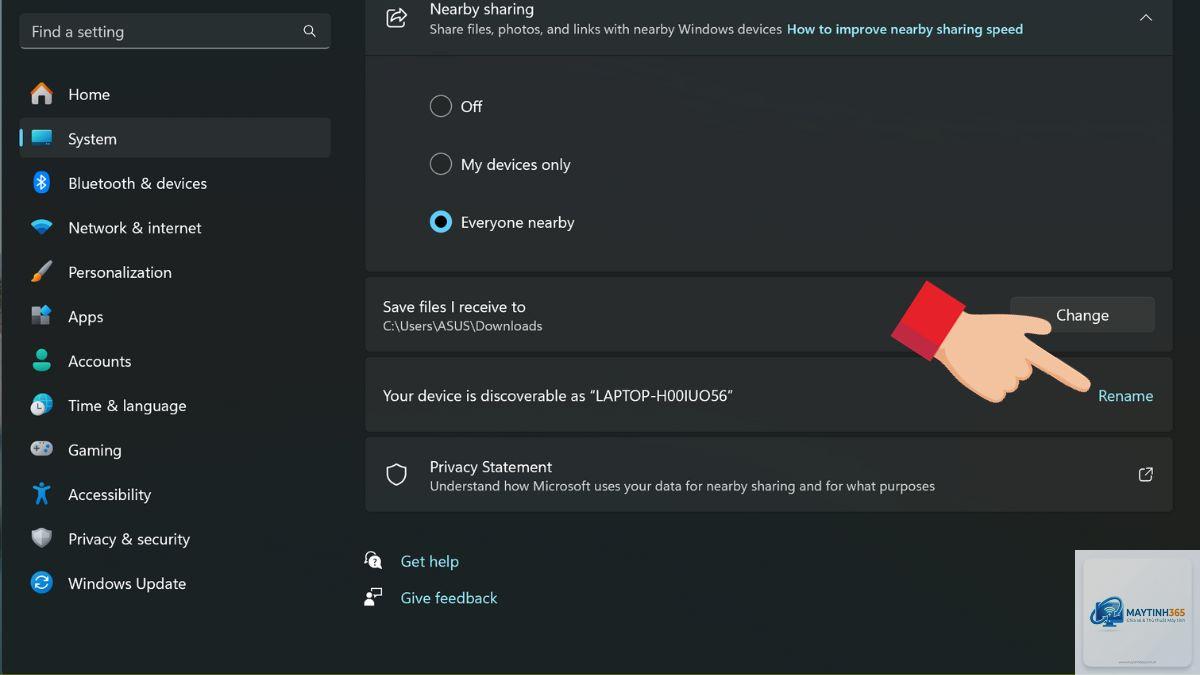This screenshot has width=1200, height=675.
Task: Click the Network wifi icon
Action: coord(42,227)
